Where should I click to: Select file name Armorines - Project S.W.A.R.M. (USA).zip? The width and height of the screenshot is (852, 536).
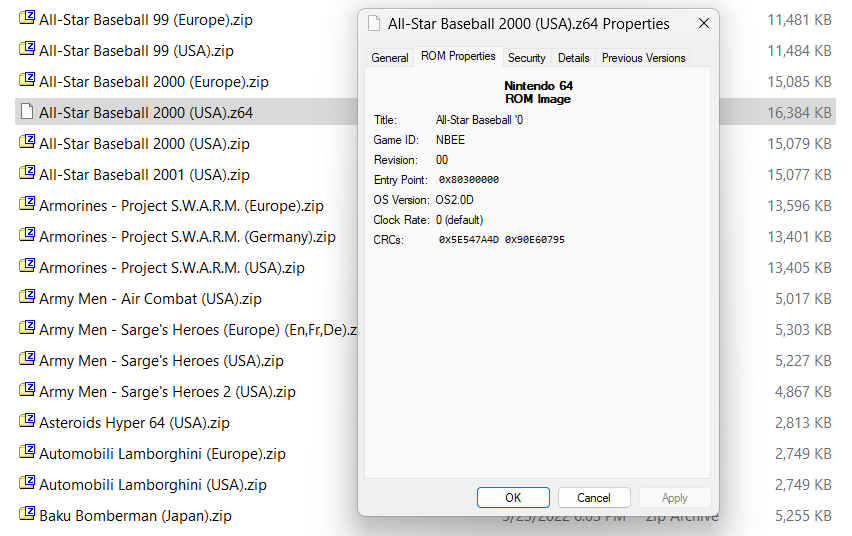[x=172, y=267]
